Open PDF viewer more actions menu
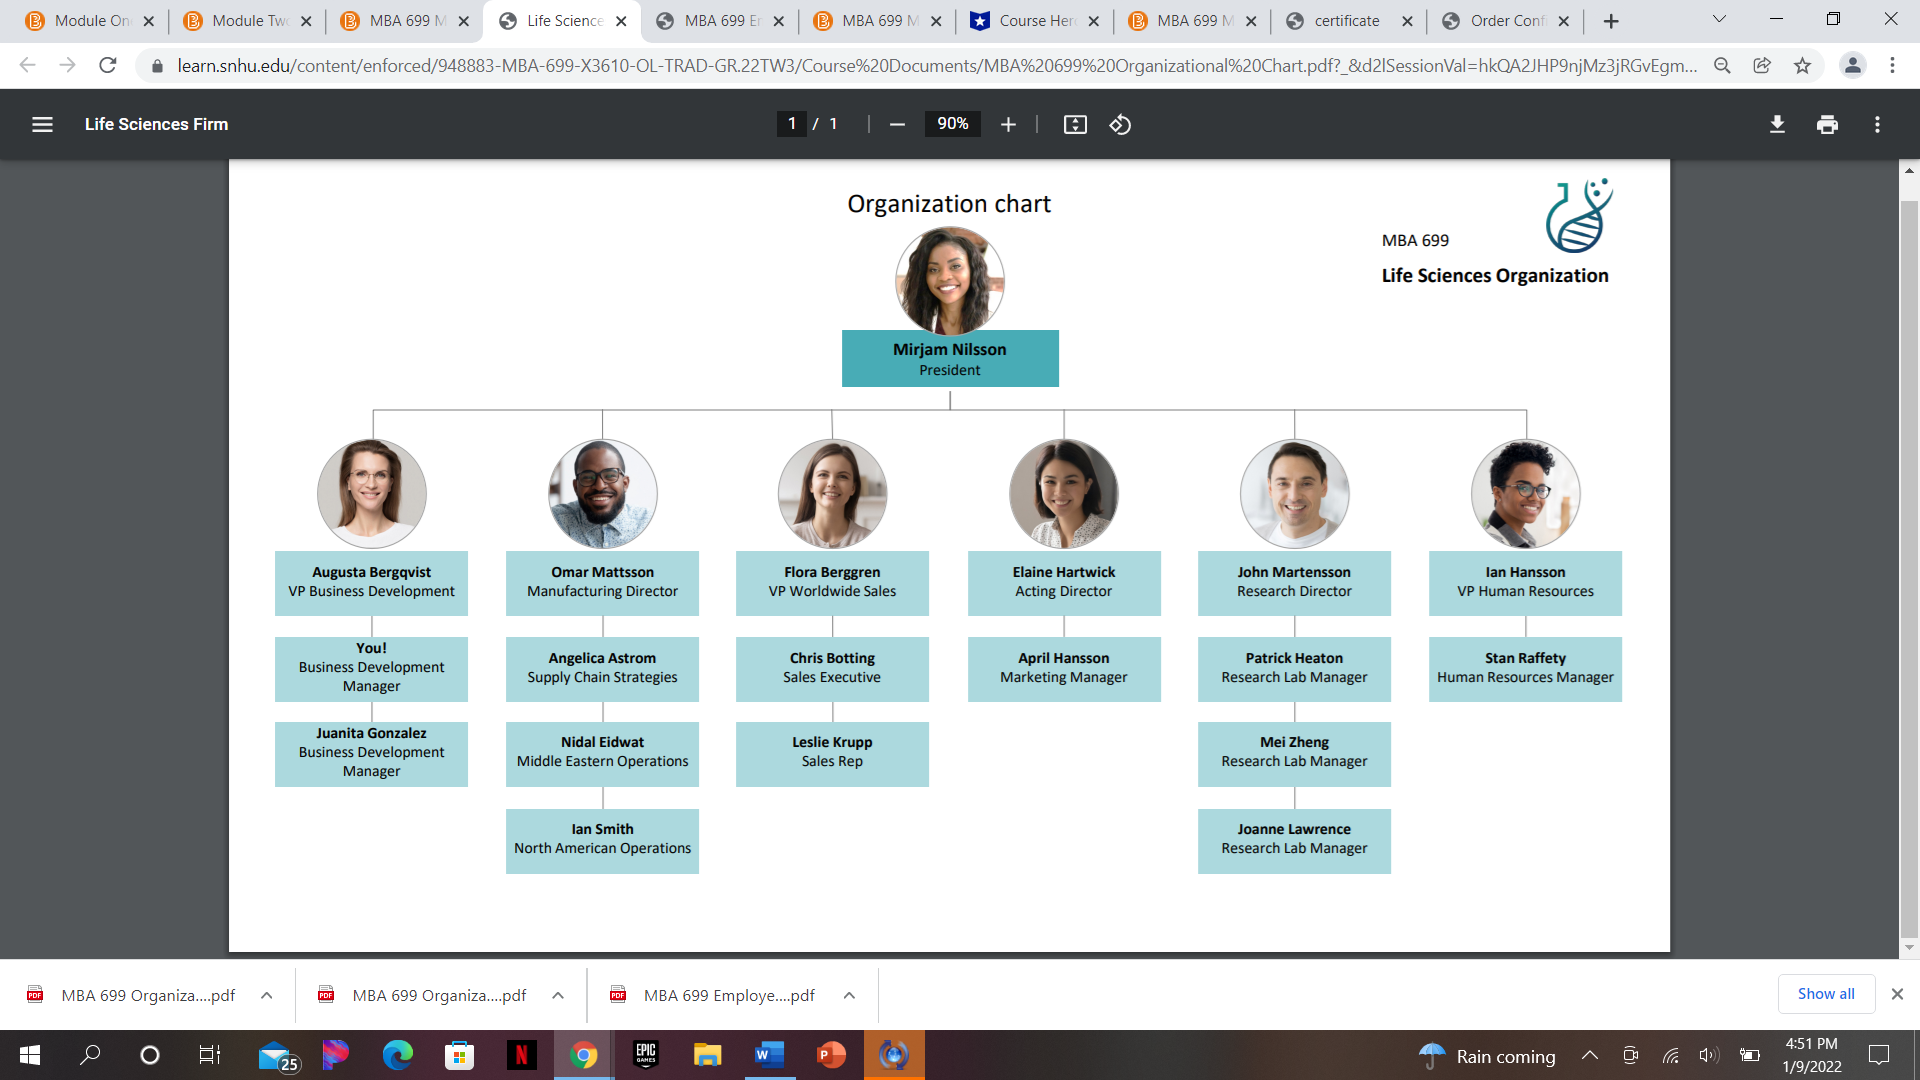The width and height of the screenshot is (1920, 1080). pyautogui.click(x=1877, y=124)
